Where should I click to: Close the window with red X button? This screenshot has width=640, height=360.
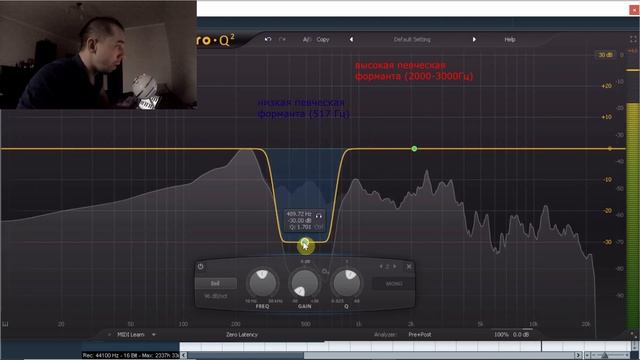point(634,9)
